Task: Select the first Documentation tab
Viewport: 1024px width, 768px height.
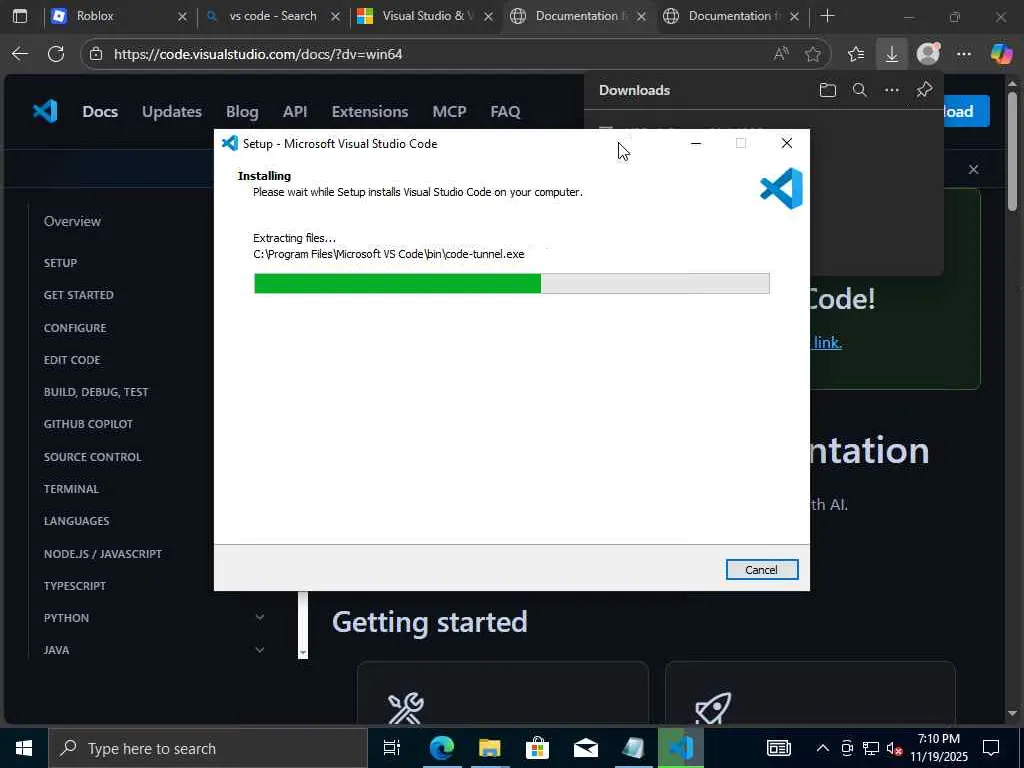Action: pyautogui.click(x=578, y=16)
